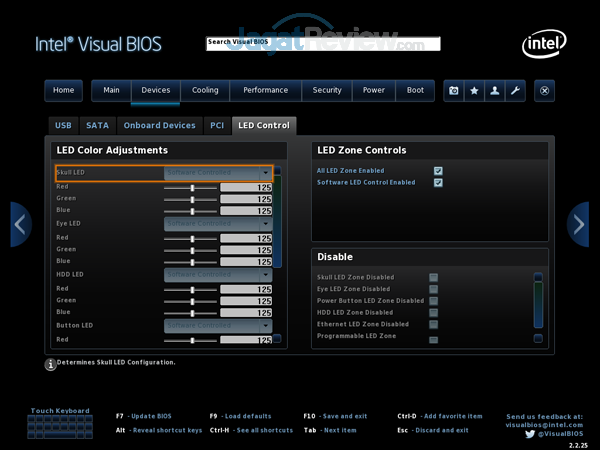600x450 pixels.
Task: Toggle All LED Zone Enabled checkbox
Action: pyautogui.click(x=438, y=171)
